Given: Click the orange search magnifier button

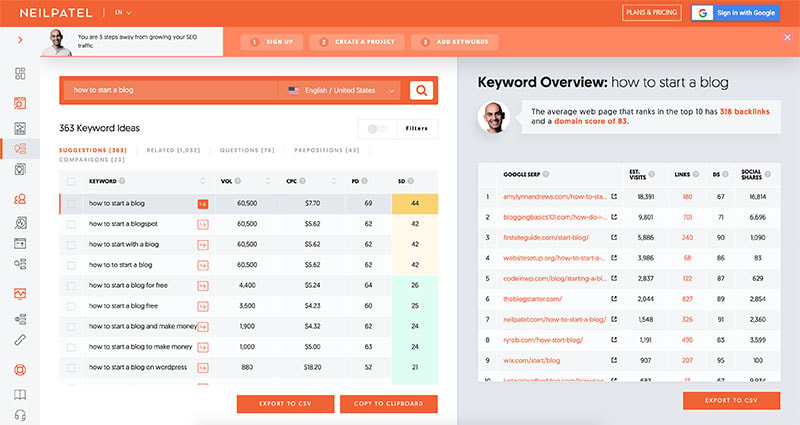Looking at the screenshot, I should coord(421,90).
